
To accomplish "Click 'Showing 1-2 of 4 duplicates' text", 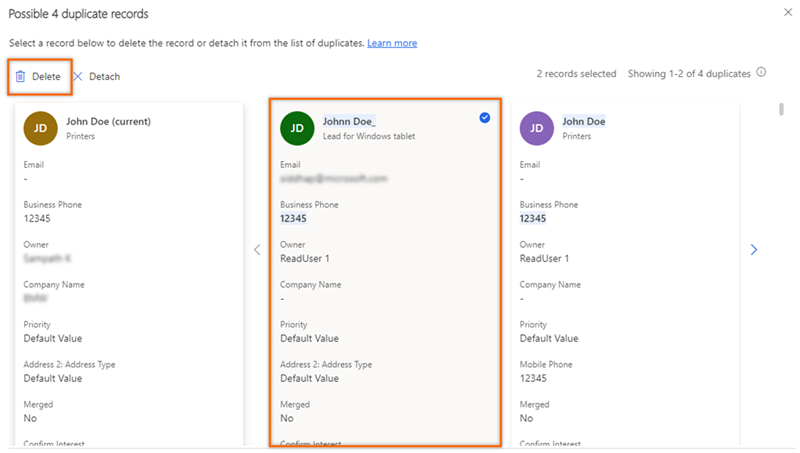I will pyautogui.click(x=689, y=73).
